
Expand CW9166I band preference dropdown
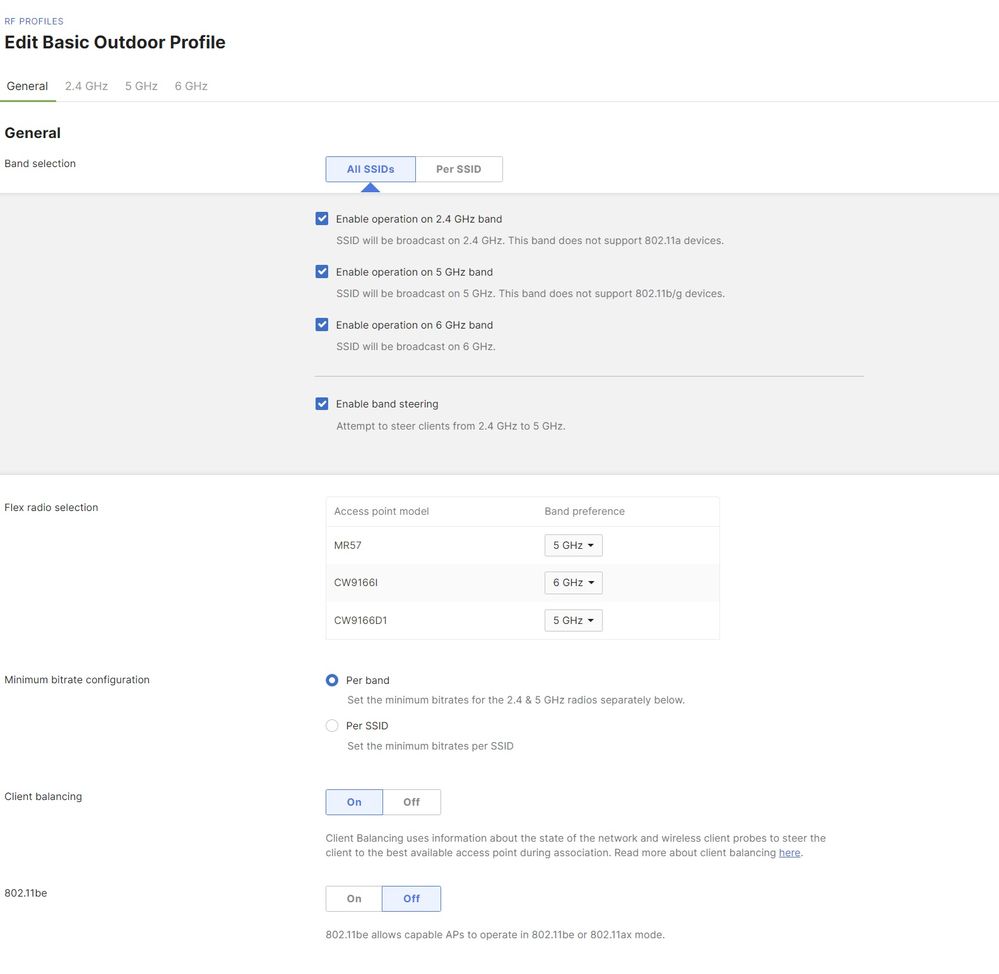pos(573,583)
